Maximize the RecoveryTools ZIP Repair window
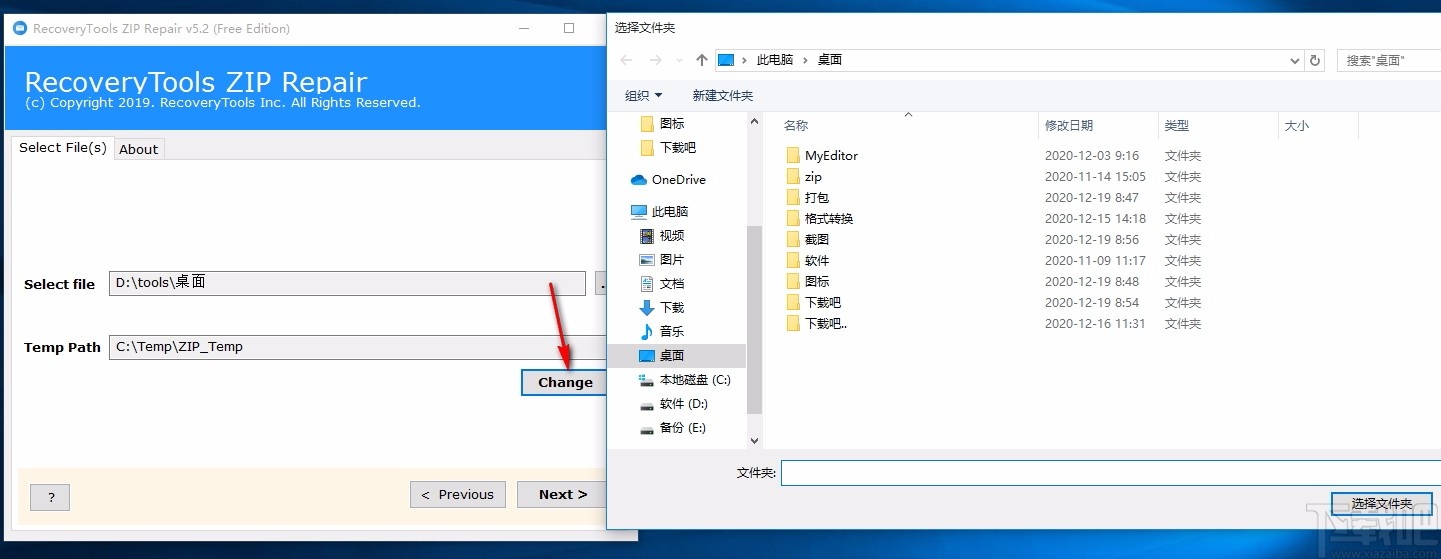The width and height of the screenshot is (1441, 559). [568, 29]
